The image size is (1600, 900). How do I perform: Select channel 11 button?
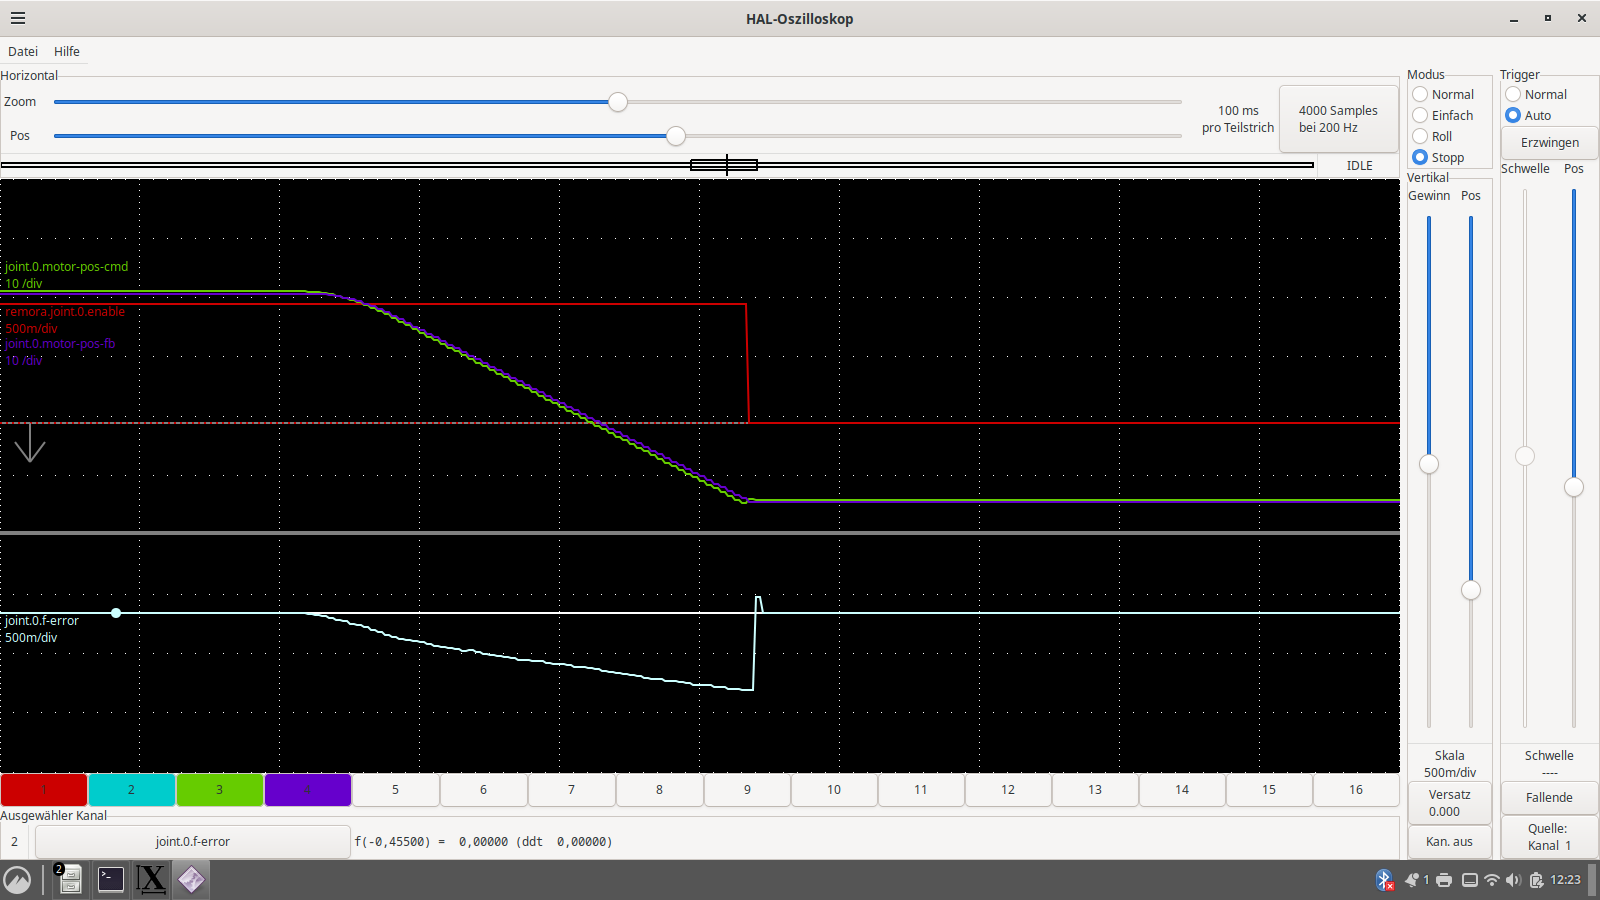point(921,789)
